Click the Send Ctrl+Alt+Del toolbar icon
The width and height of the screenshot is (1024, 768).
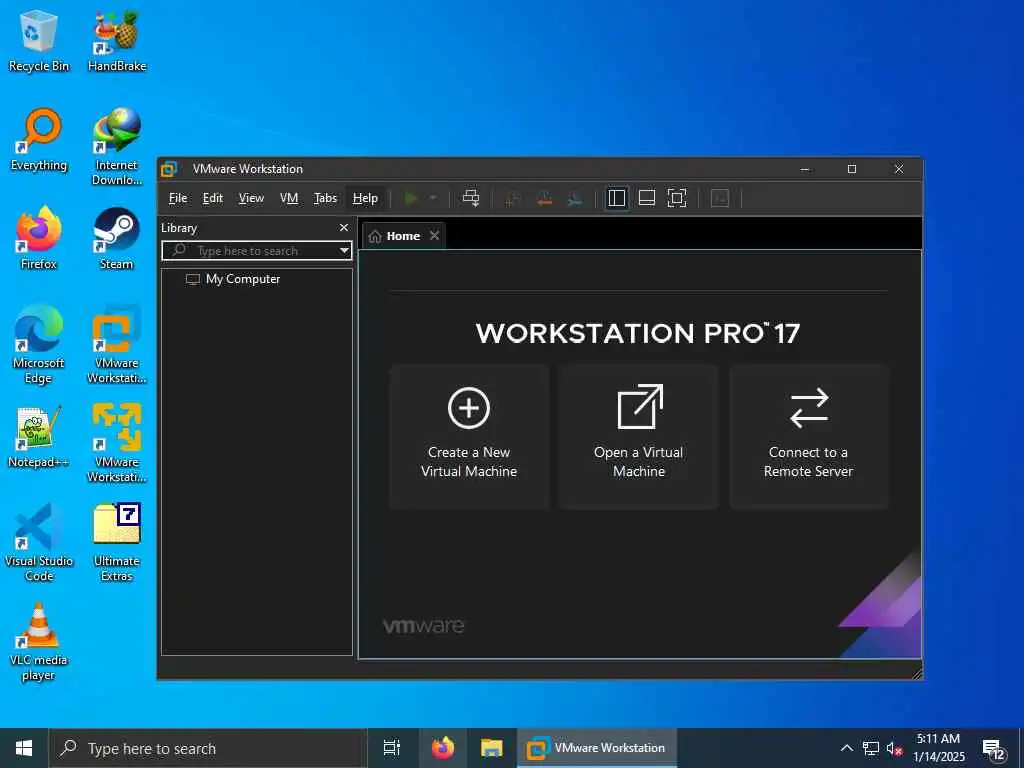coord(471,198)
